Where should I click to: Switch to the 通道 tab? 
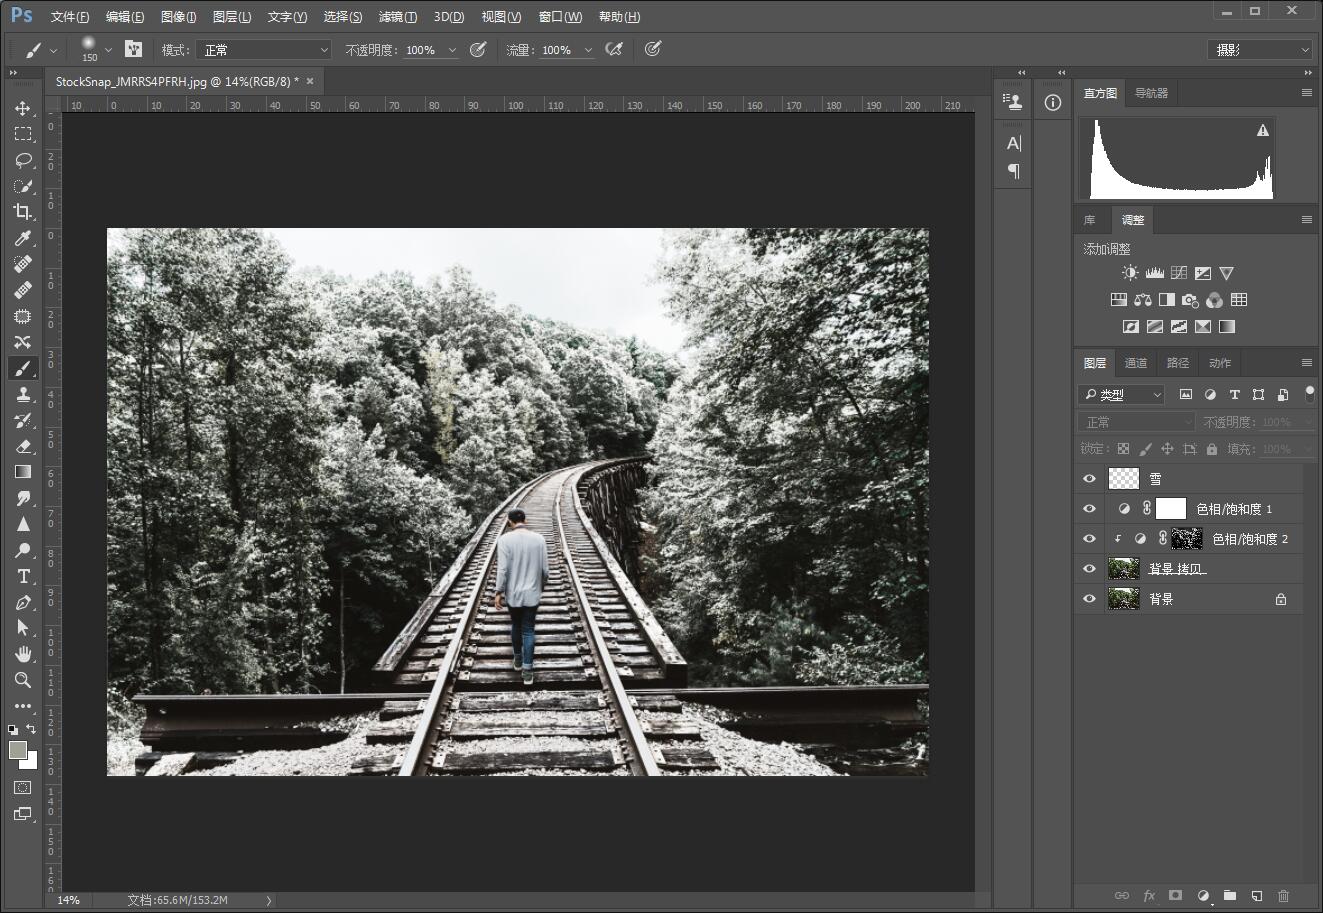(x=1136, y=363)
